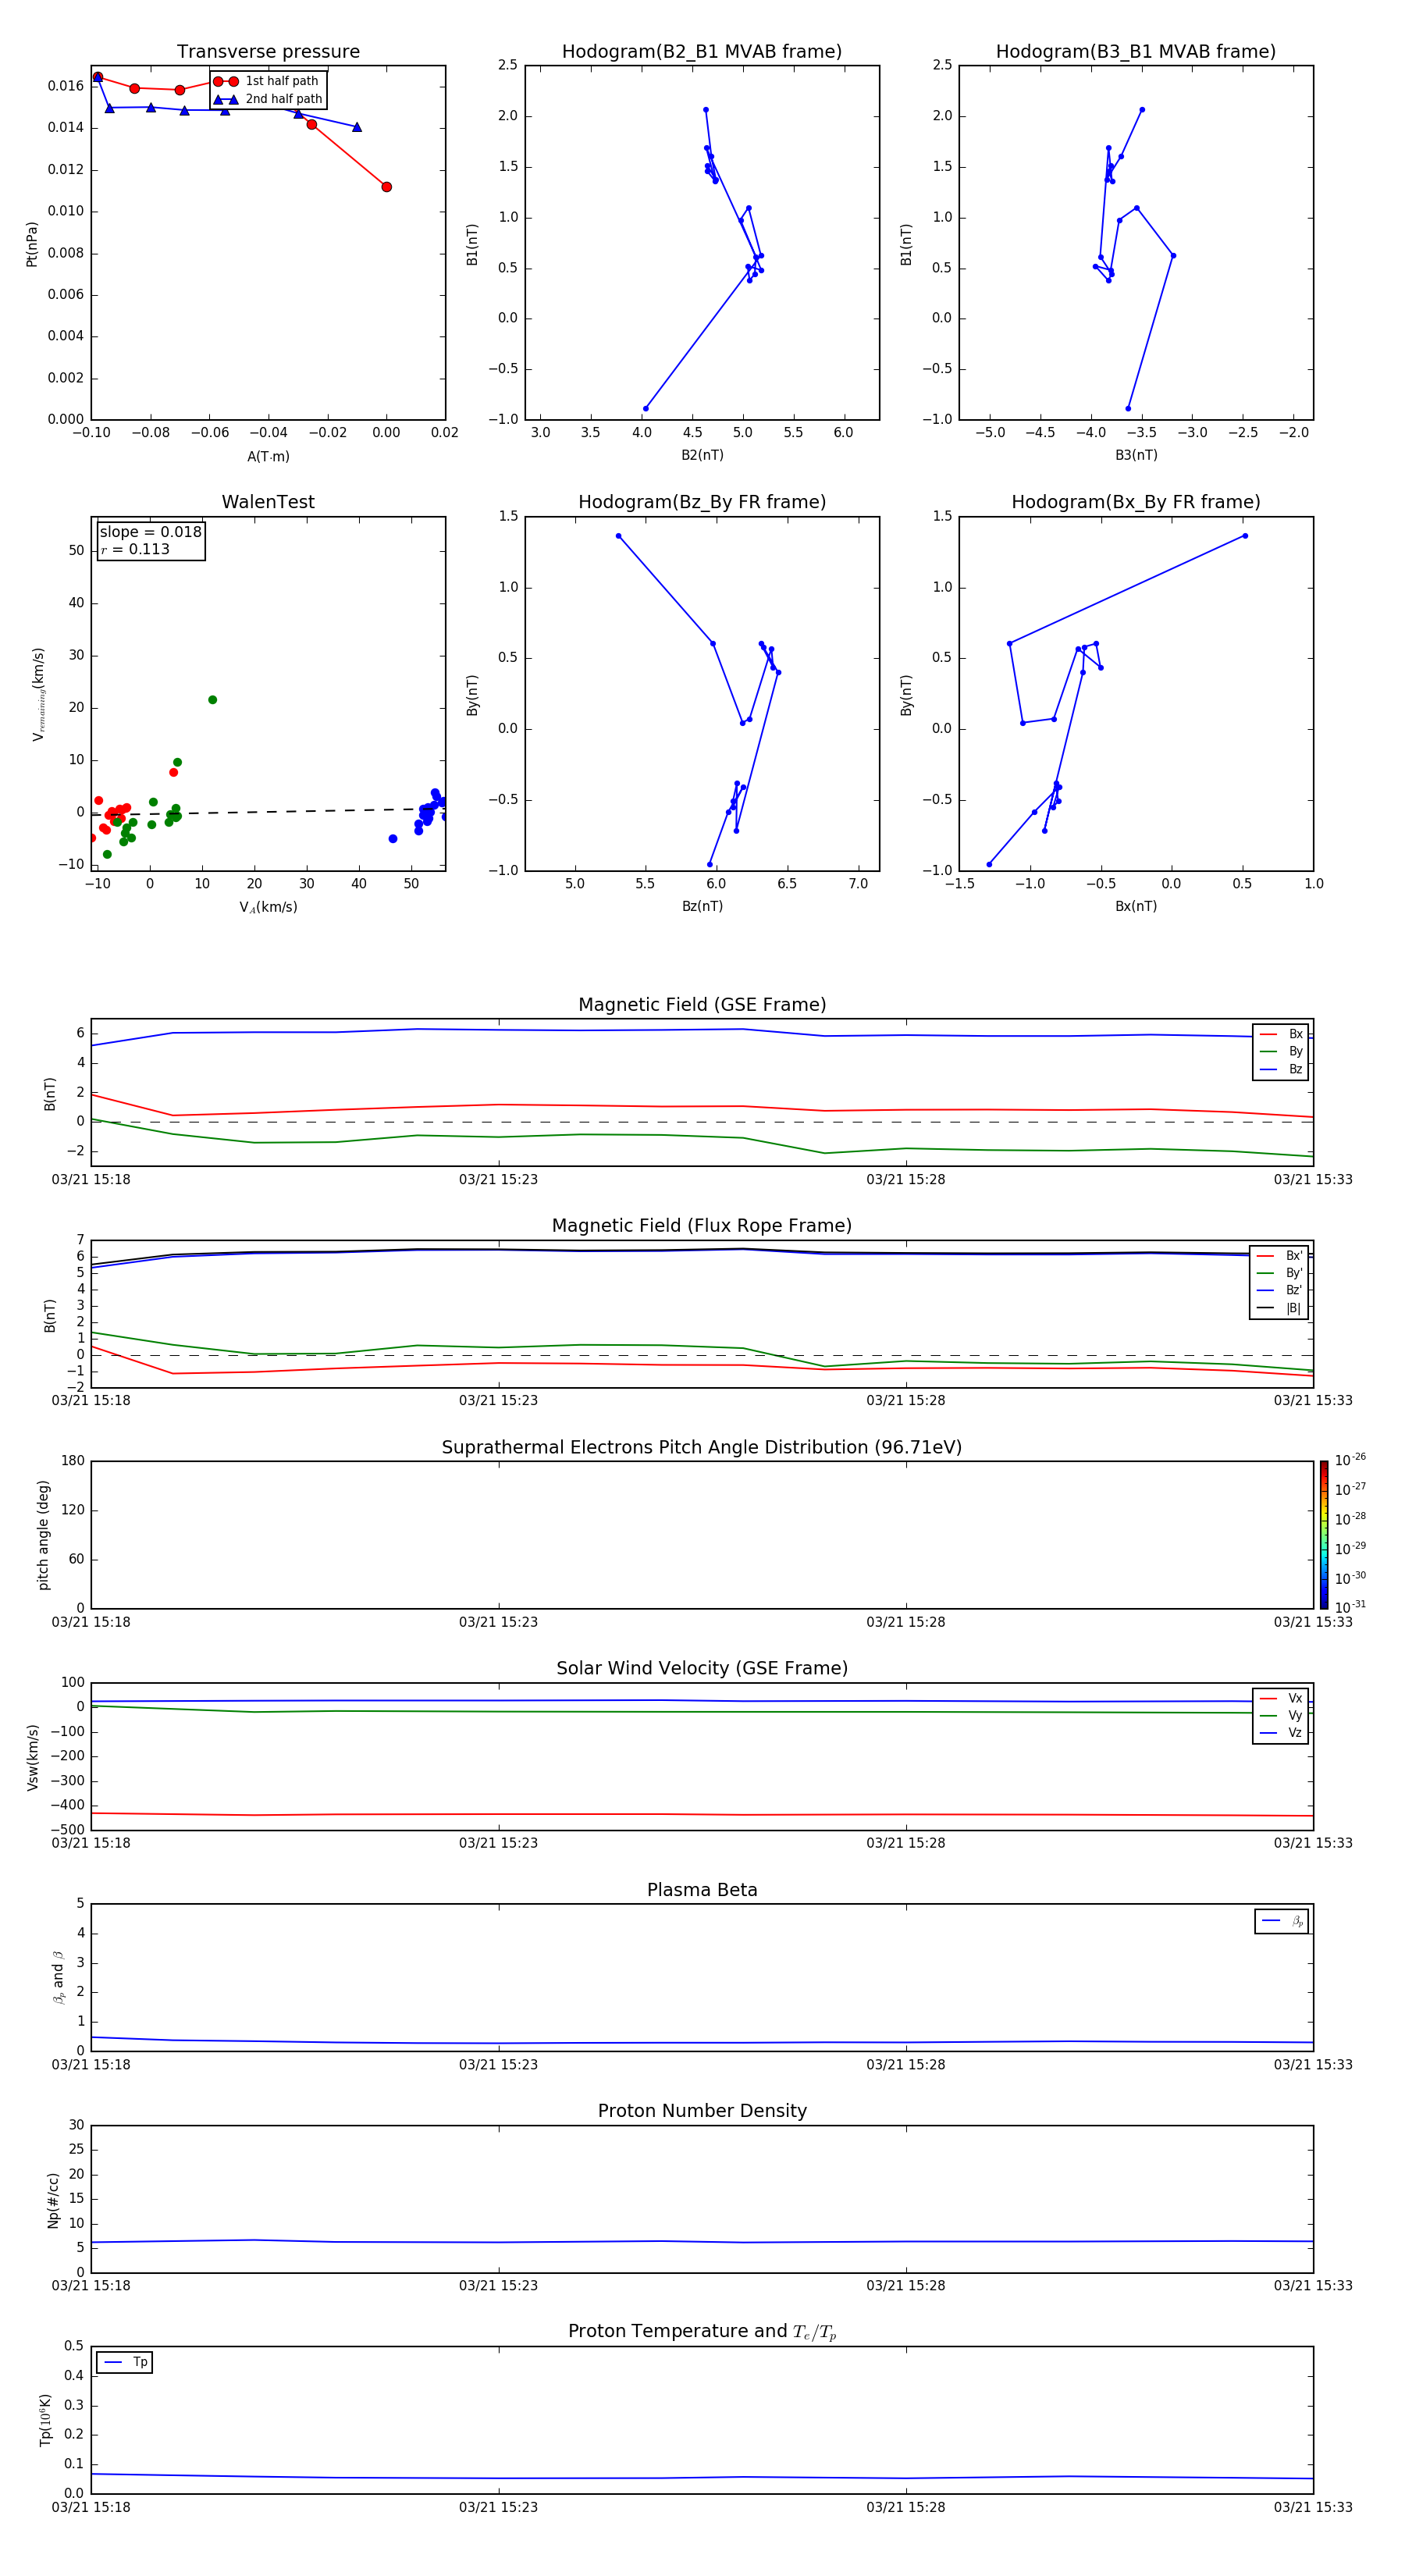Select 'Vx' in the solar wind legend

pyautogui.click(x=1281, y=1698)
